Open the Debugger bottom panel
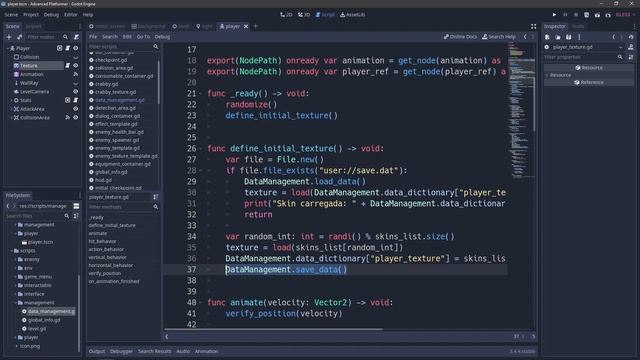640x360 pixels. [121, 351]
